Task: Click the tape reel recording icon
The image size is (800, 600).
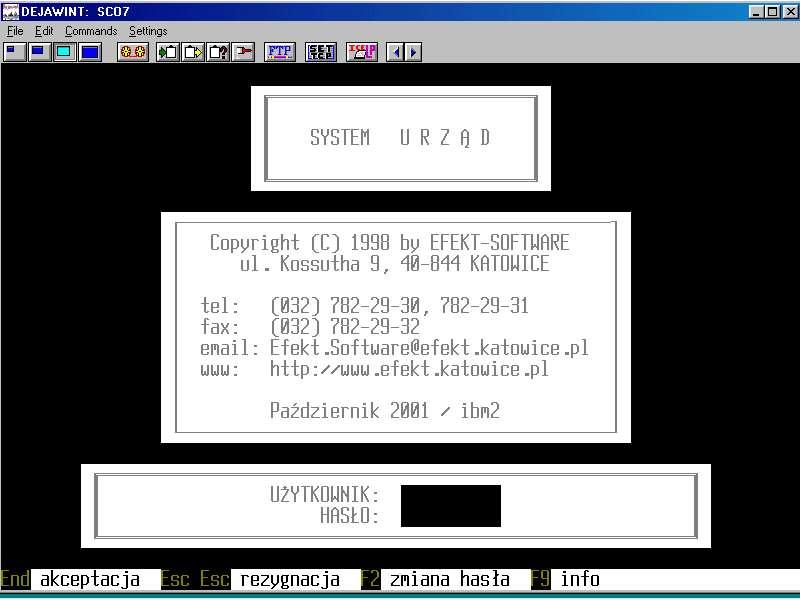Action: click(133, 52)
